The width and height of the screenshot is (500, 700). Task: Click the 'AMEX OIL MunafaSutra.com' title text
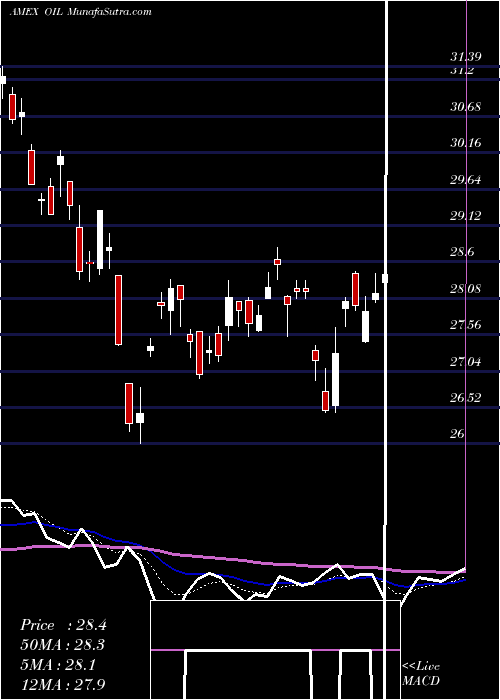tap(80, 12)
